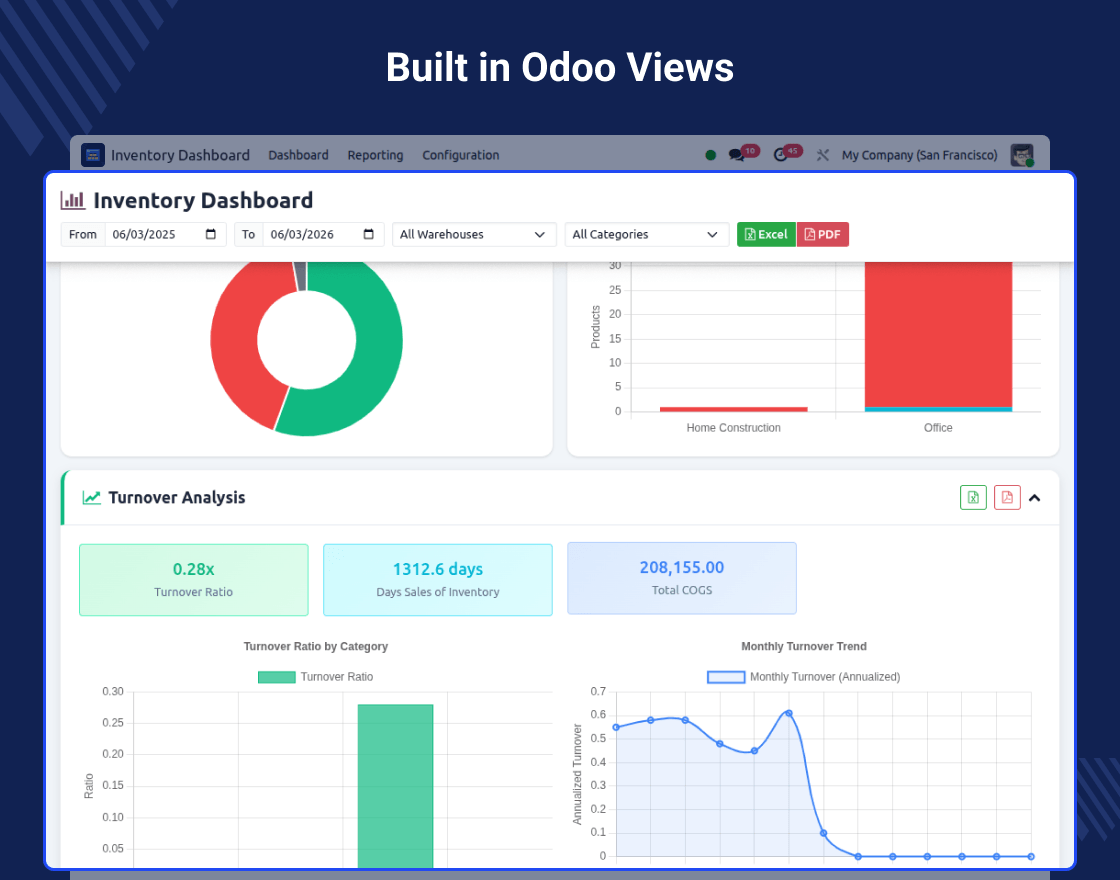Open the debug tools wrench icon
Image resolution: width=1120 pixels, height=880 pixels.
(823, 155)
